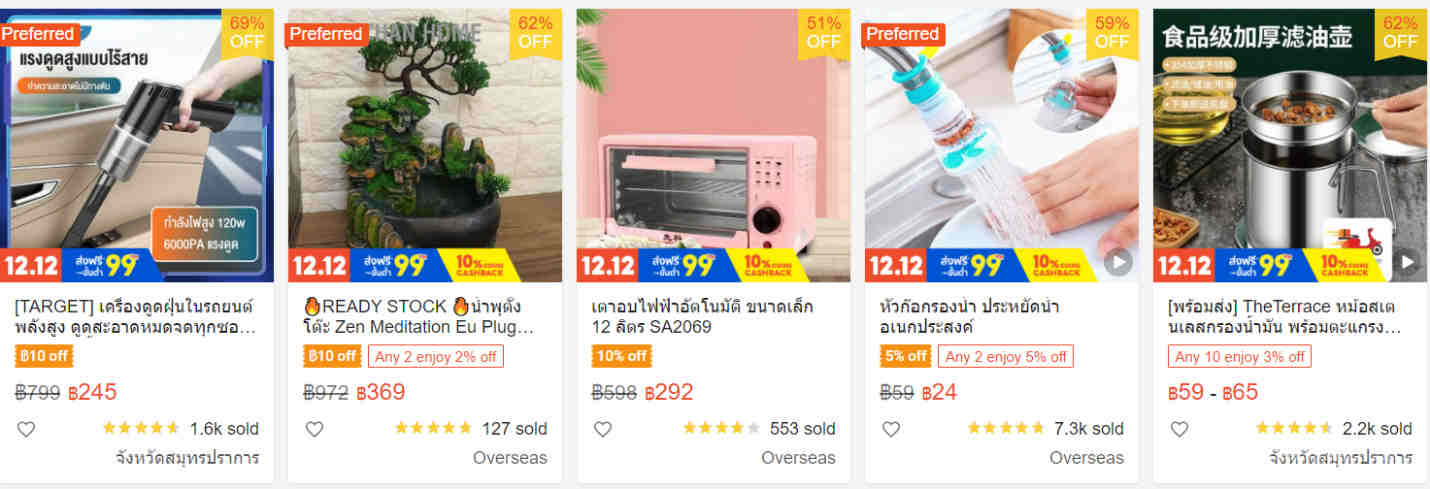Open the SA2069 12-litre oven title
This screenshot has height=489, width=1430.
point(702,316)
